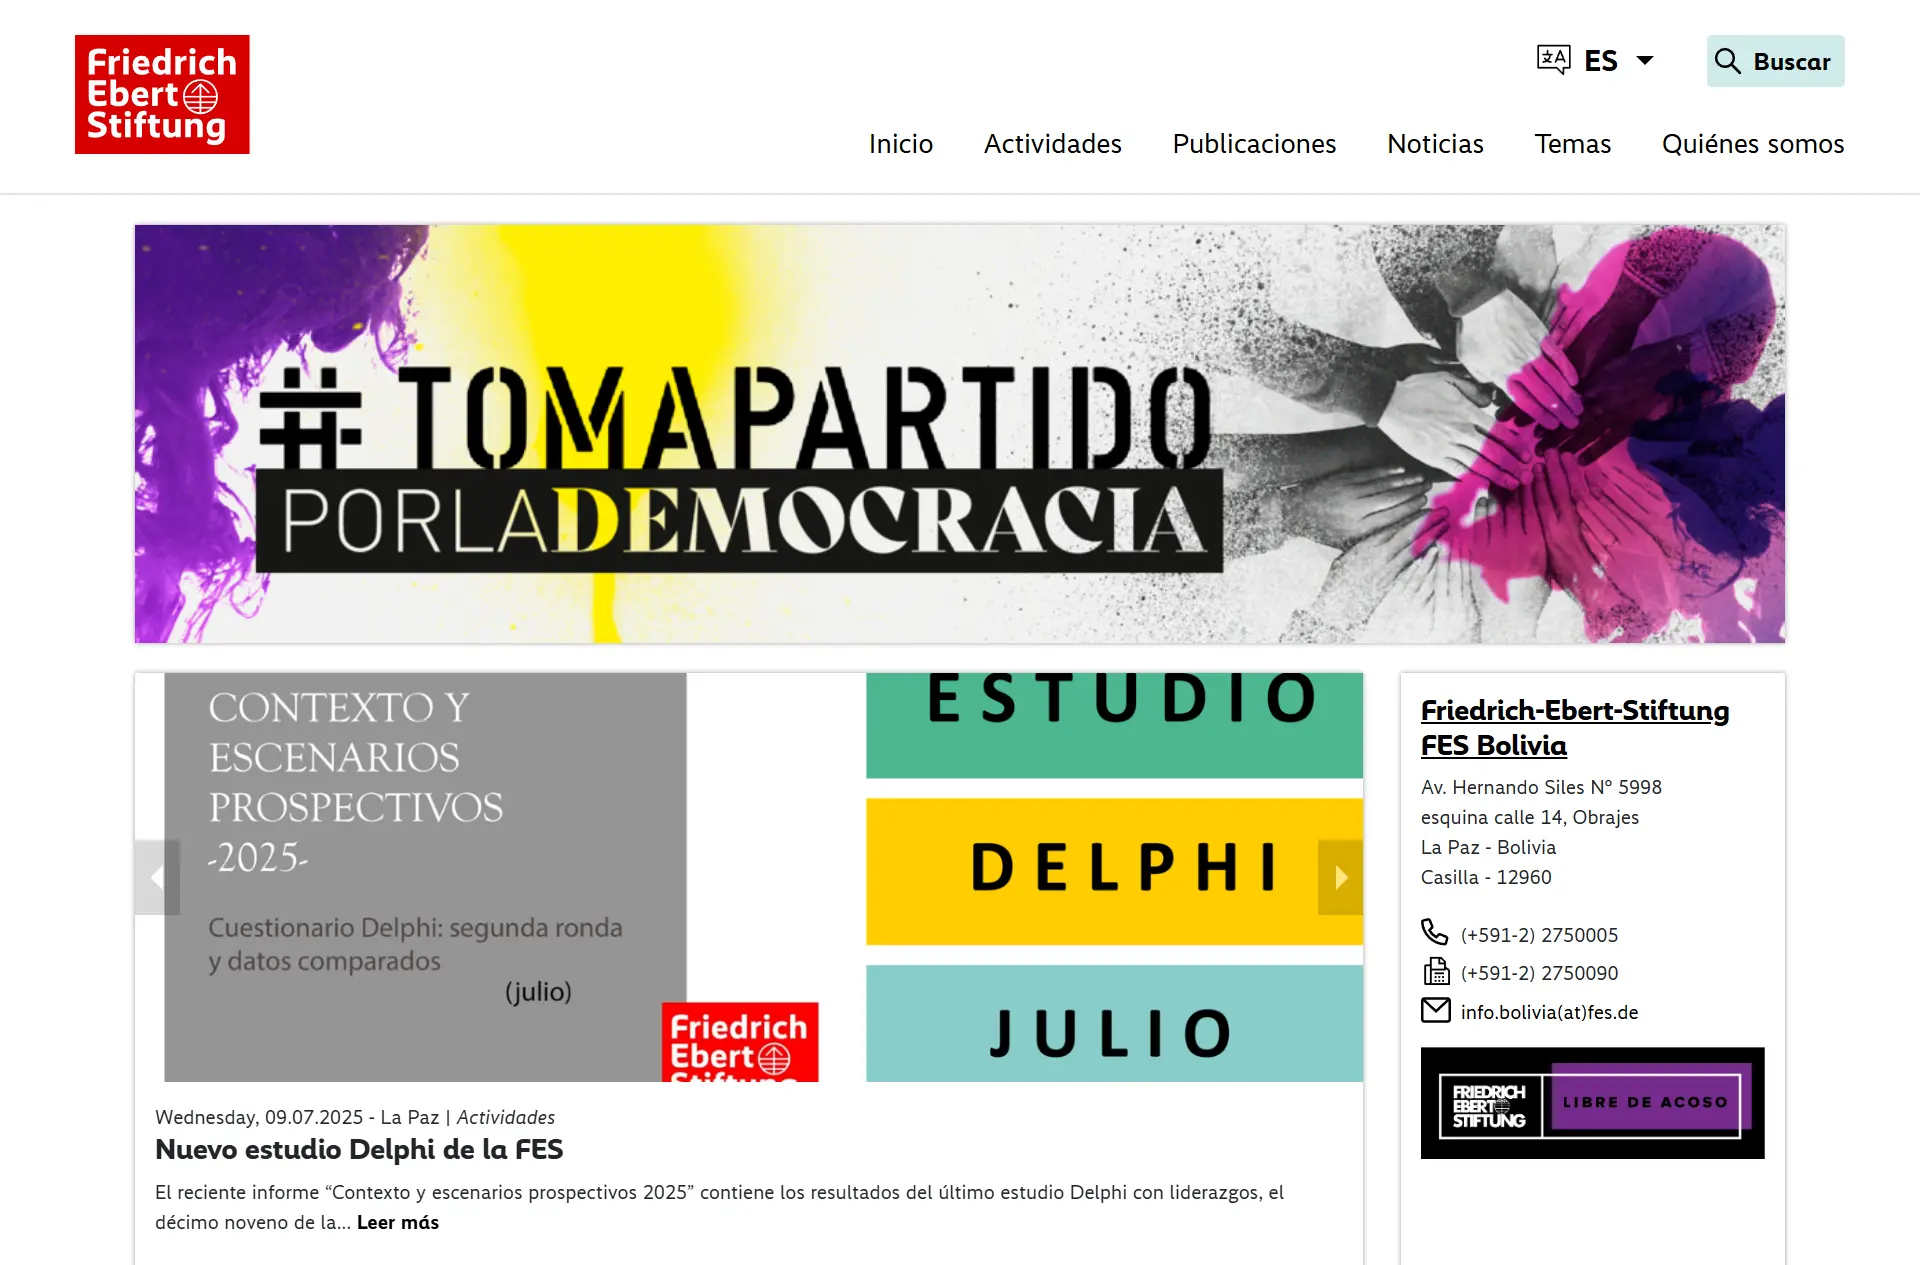Select Noticias in the navigation bar

tap(1435, 144)
